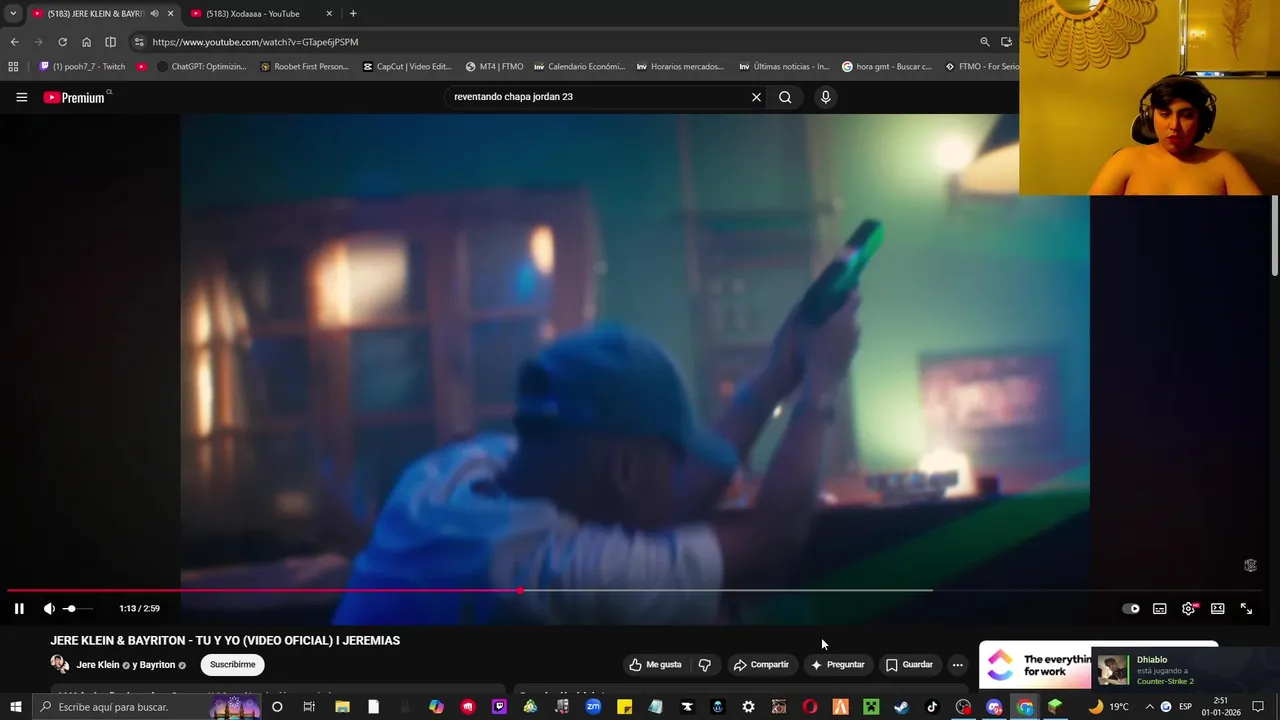1280x720 pixels.
Task: Open the Calendario Económico bookmark
Action: pyautogui.click(x=579, y=67)
